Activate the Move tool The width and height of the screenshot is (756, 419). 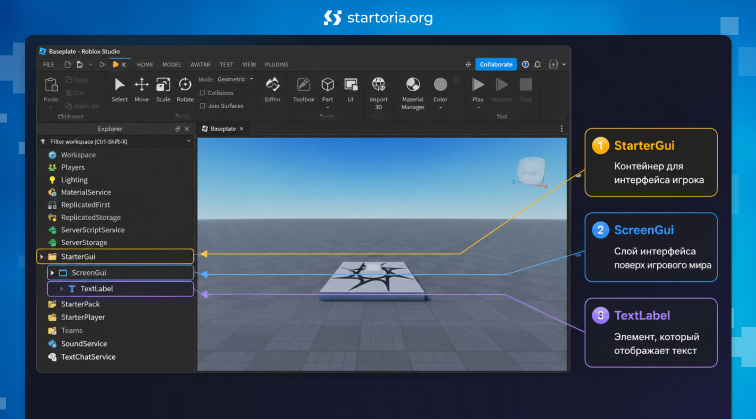pos(141,85)
